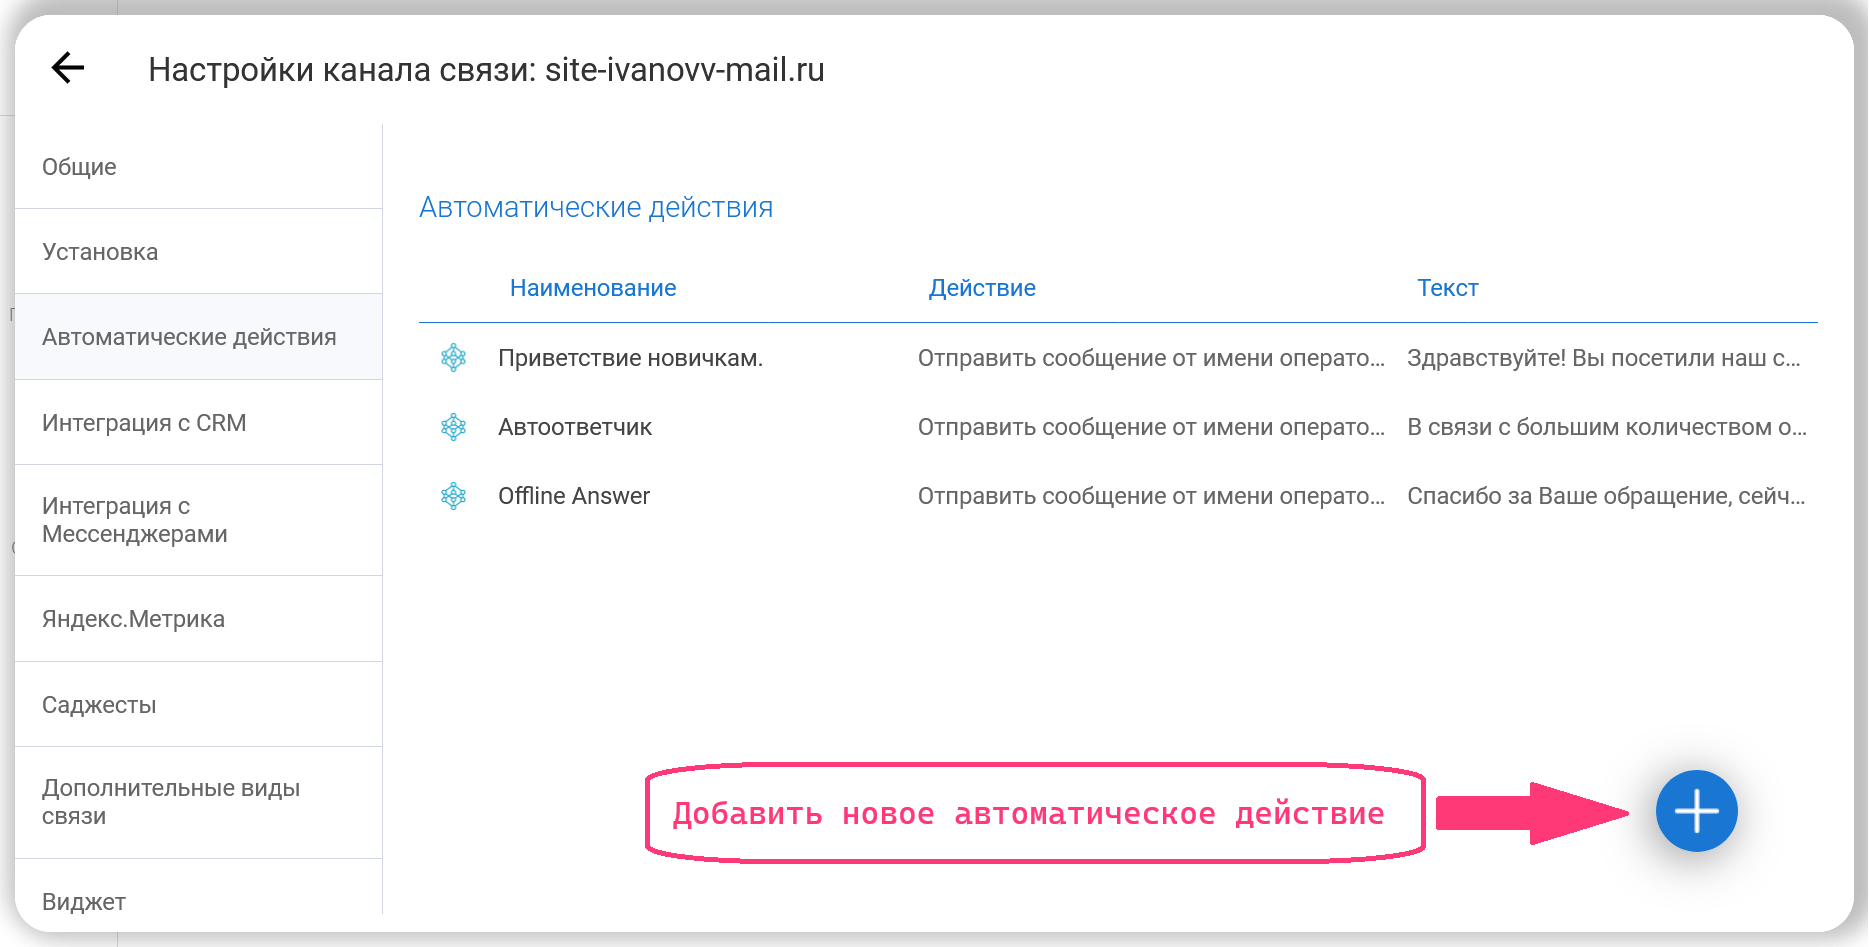Click the Текст column header
The width and height of the screenshot is (1869, 947).
tap(1447, 288)
